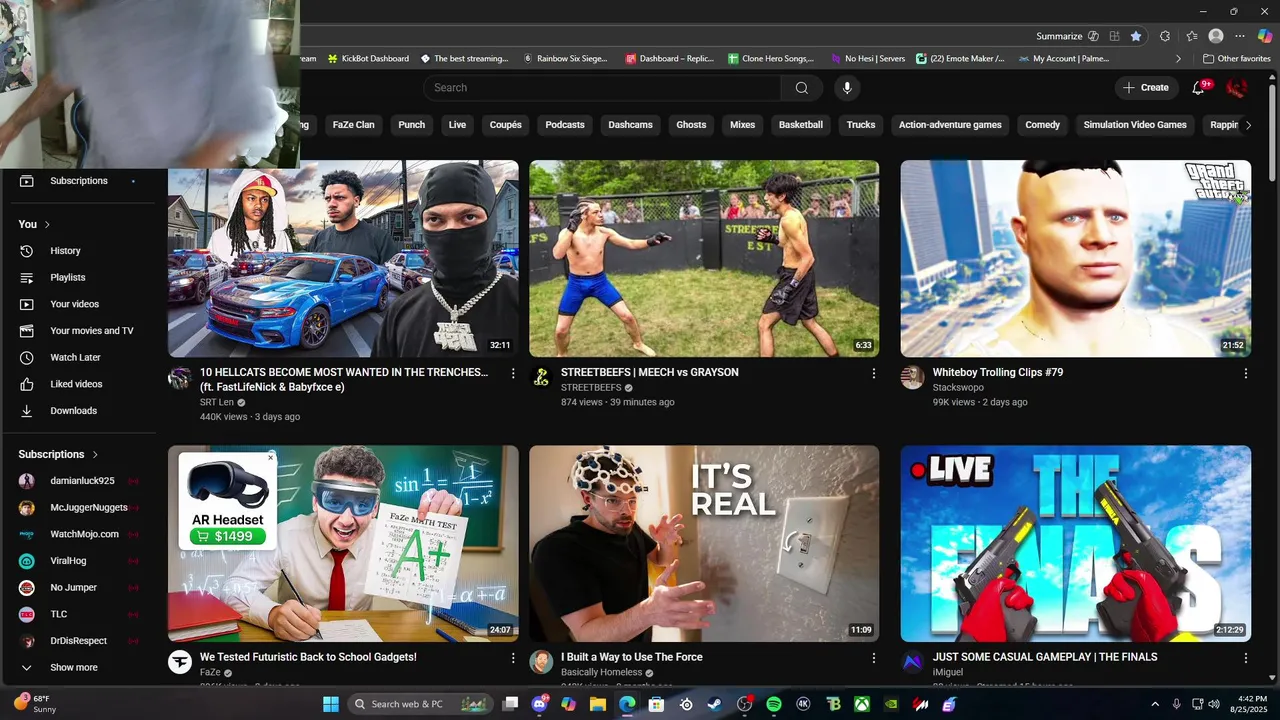Select the Dashcams category chip
The width and height of the screenshot is (1280, 720).
pos(630,125)
